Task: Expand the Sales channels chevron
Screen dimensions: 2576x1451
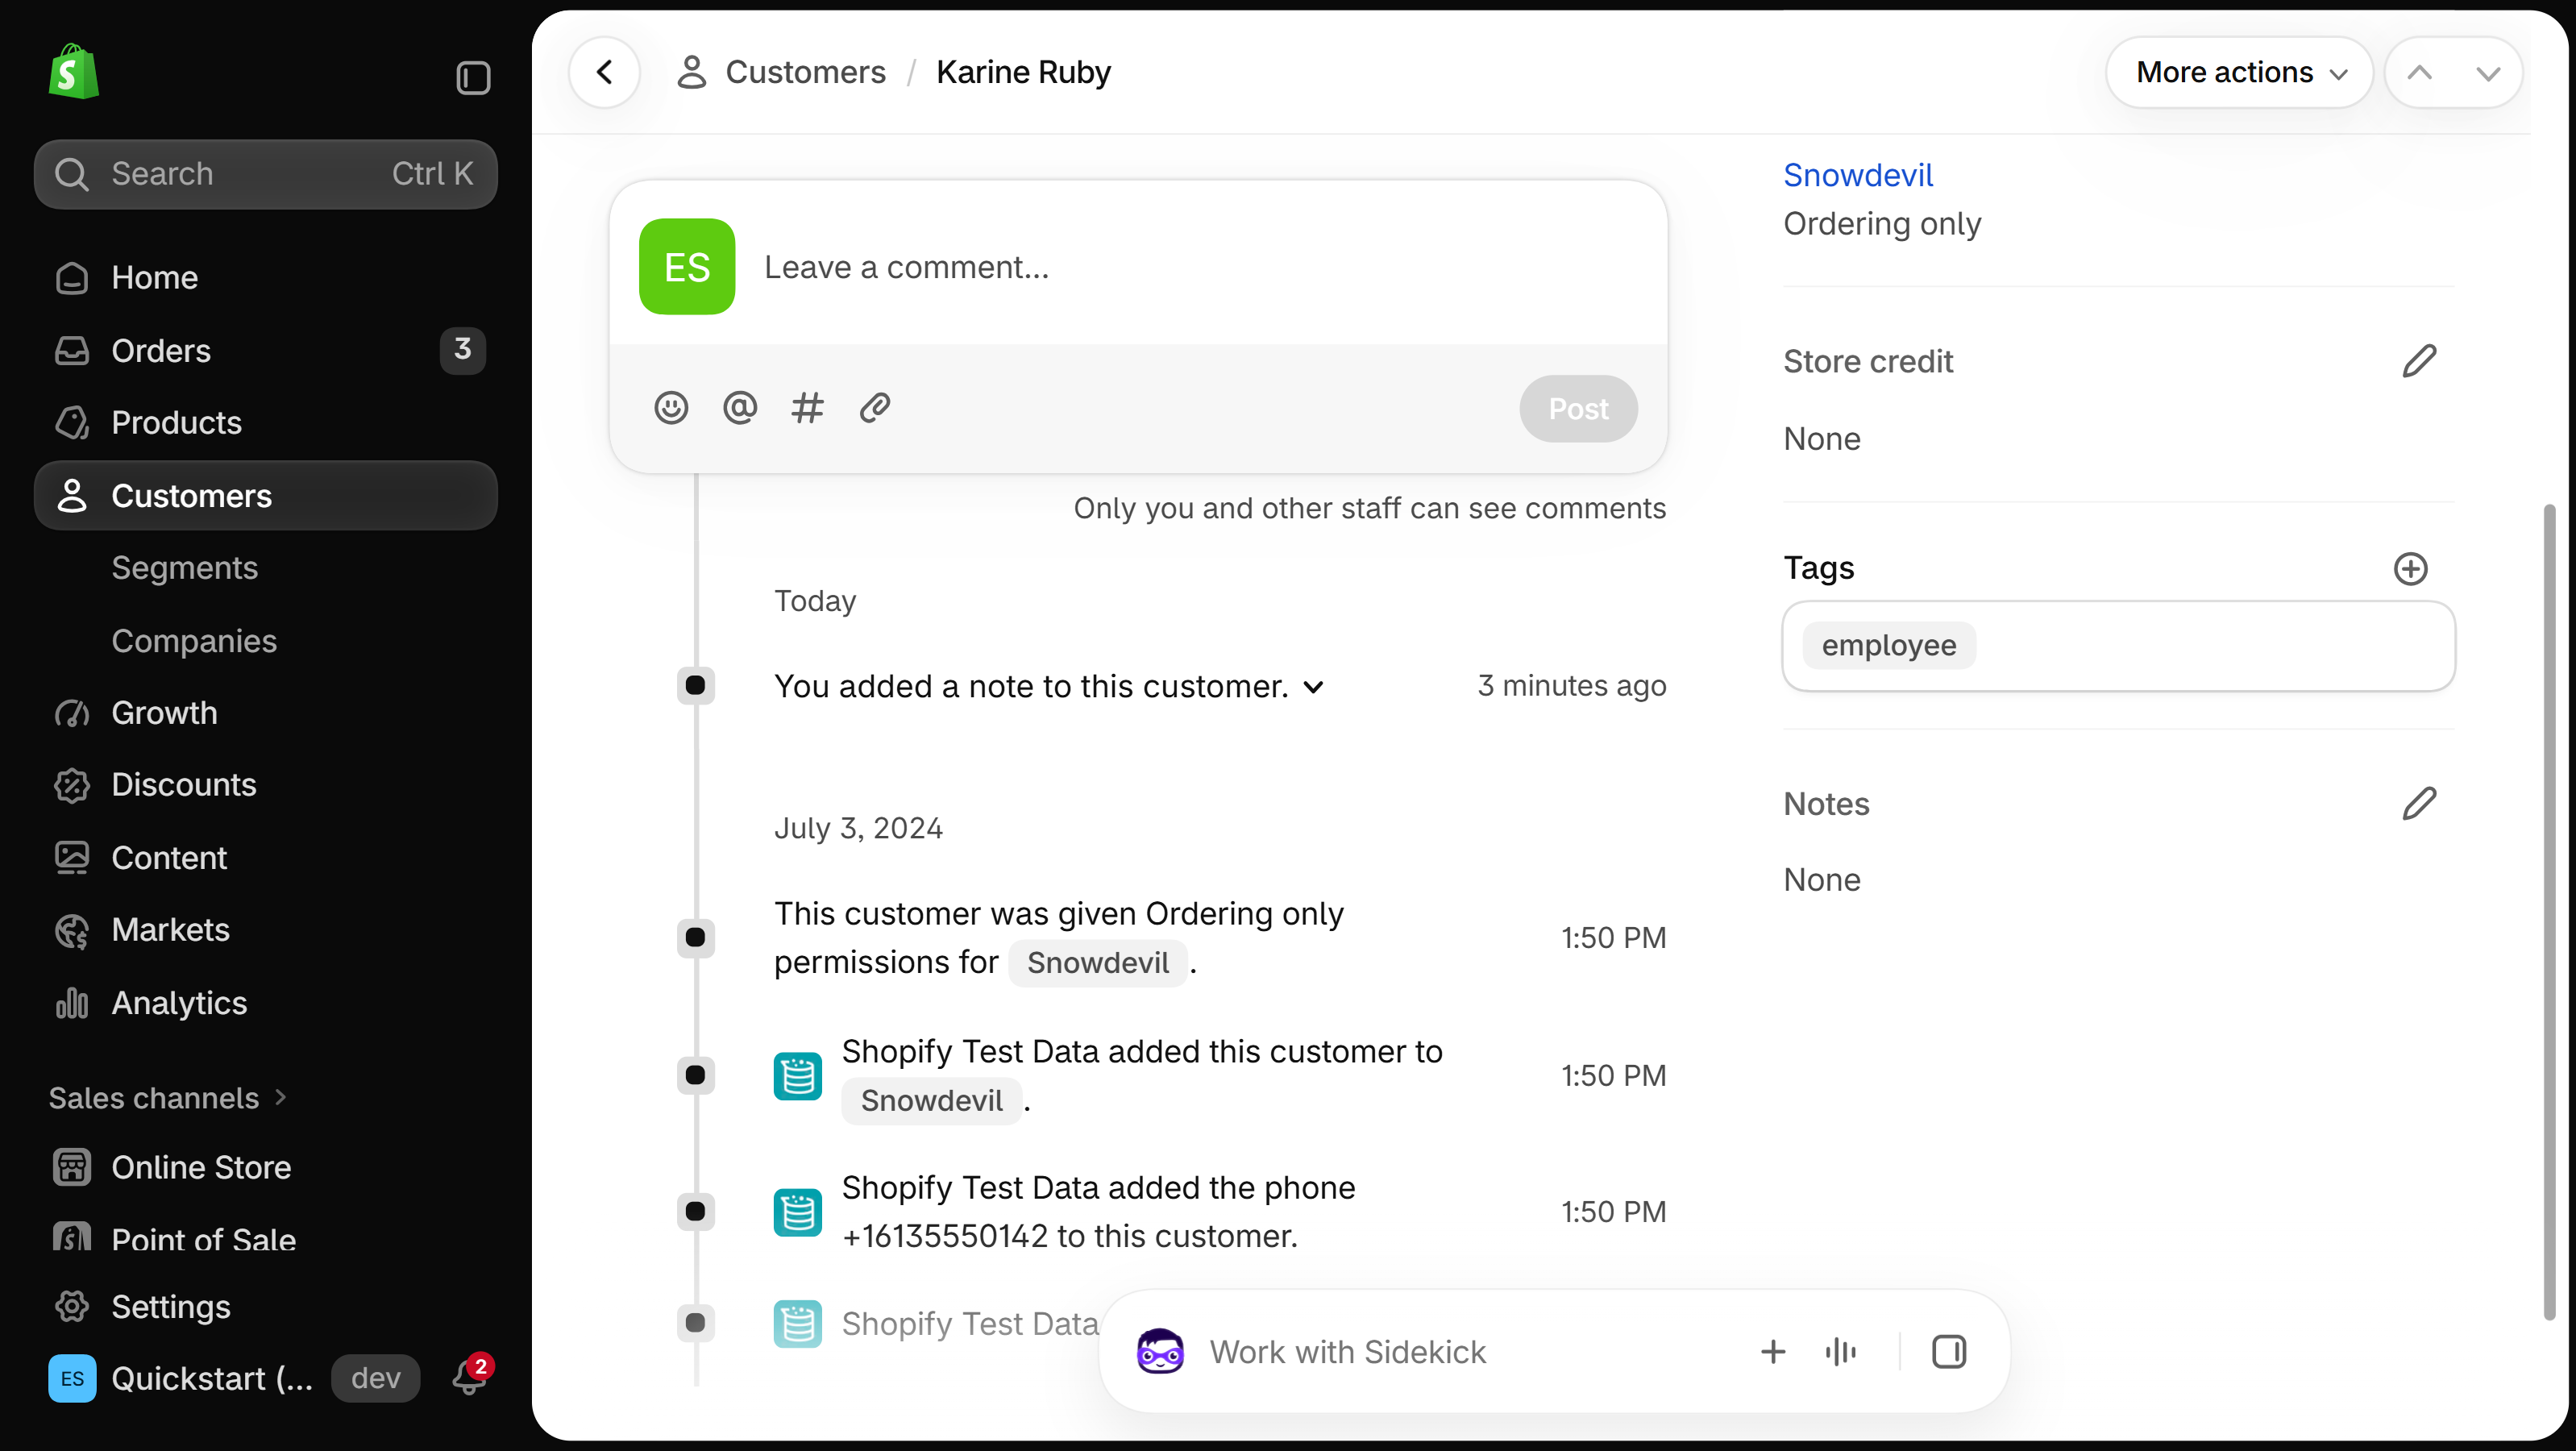Action: tap(281, 1097)
